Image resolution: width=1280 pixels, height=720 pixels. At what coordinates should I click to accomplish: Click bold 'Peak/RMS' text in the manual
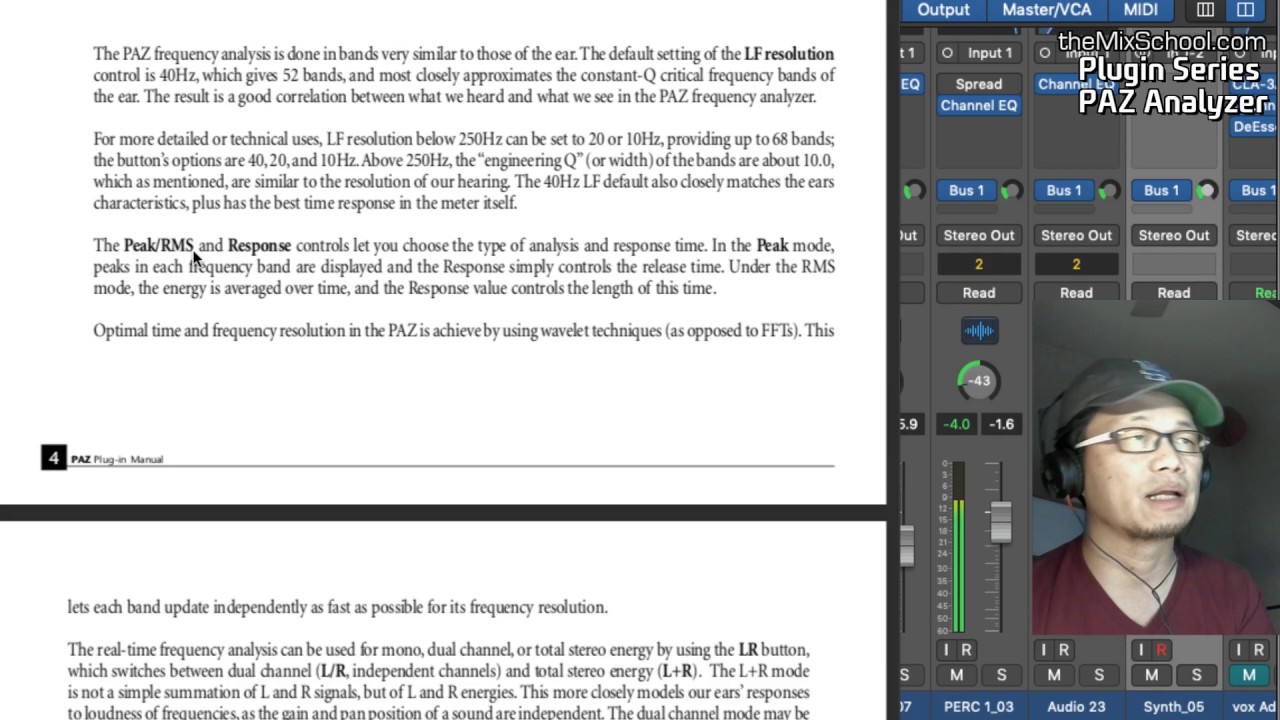pyautogui.click(x=158, y=245)
